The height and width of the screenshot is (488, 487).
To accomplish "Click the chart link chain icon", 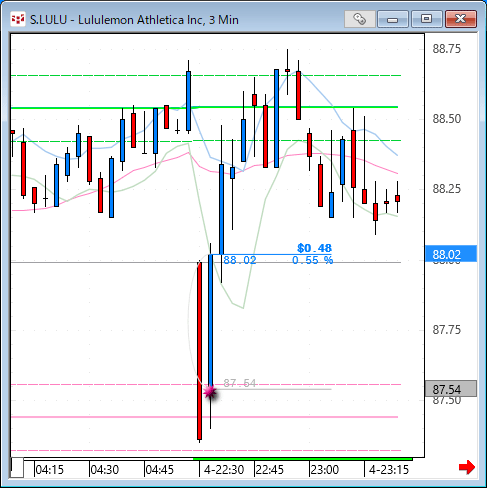I will tap(359, 19).
